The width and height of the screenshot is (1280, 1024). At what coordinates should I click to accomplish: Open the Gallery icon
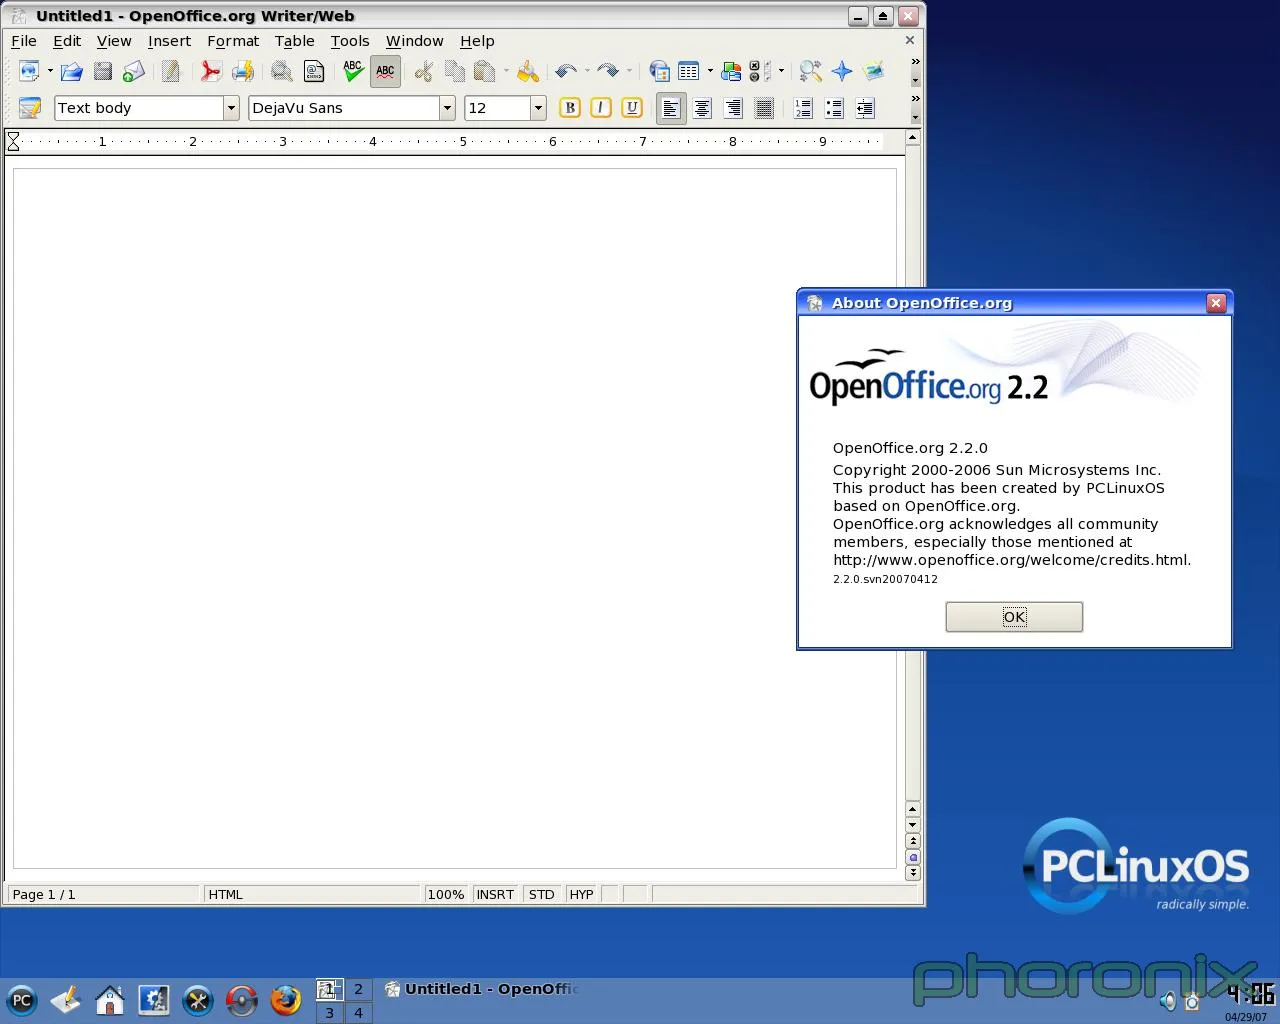874,71
